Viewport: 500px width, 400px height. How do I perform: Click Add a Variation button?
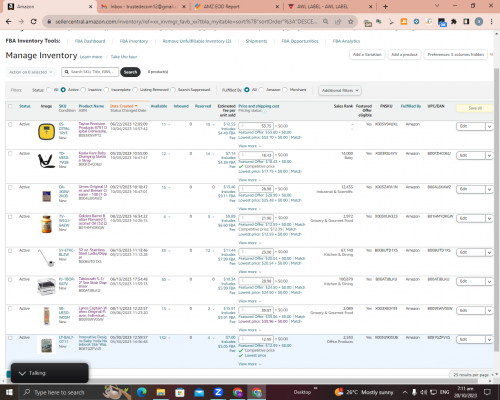point(367,54)
